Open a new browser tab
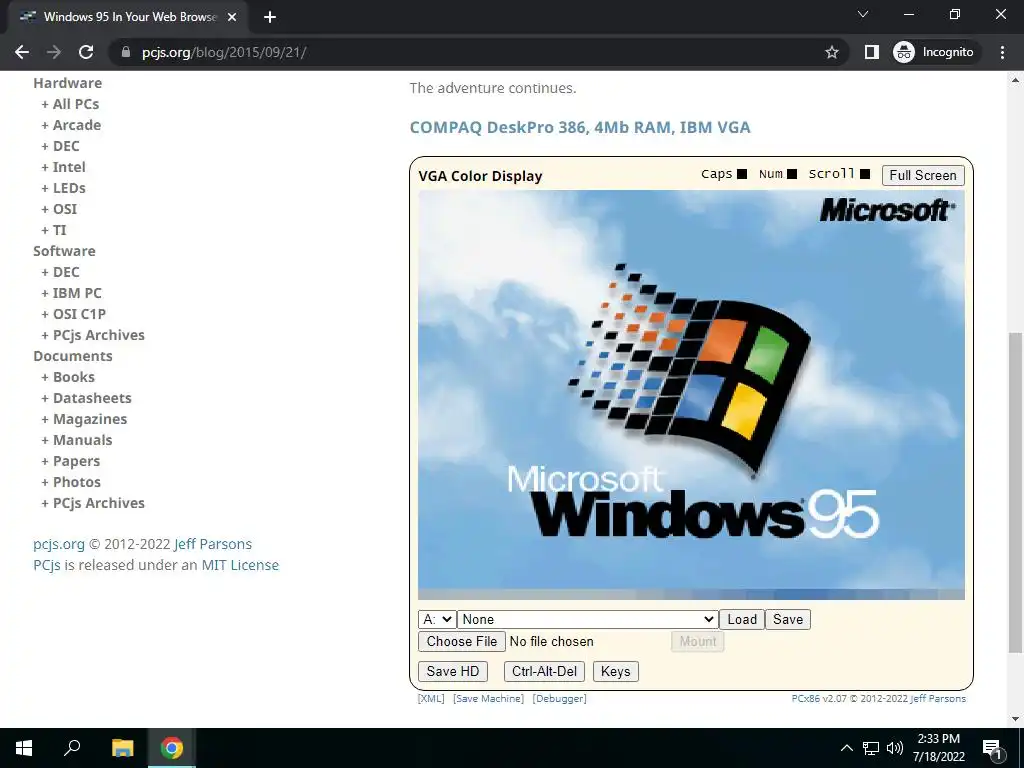The width and height of the screenshot is (1024, 768). point(270,17)
